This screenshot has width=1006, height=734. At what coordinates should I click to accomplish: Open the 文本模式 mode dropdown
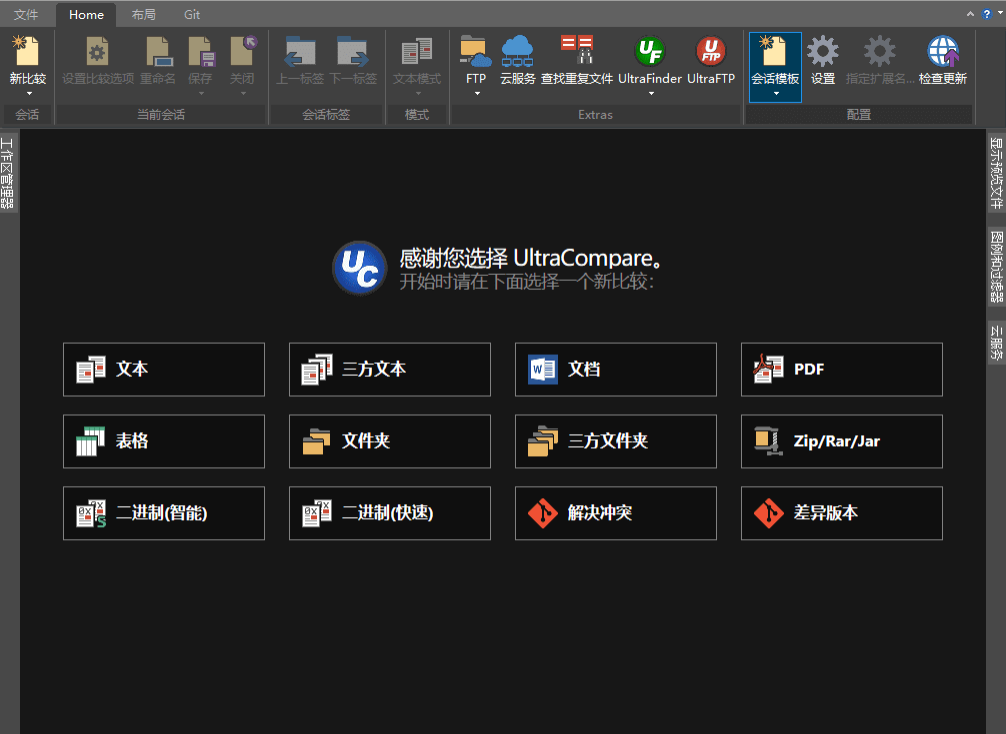[418, 94]
